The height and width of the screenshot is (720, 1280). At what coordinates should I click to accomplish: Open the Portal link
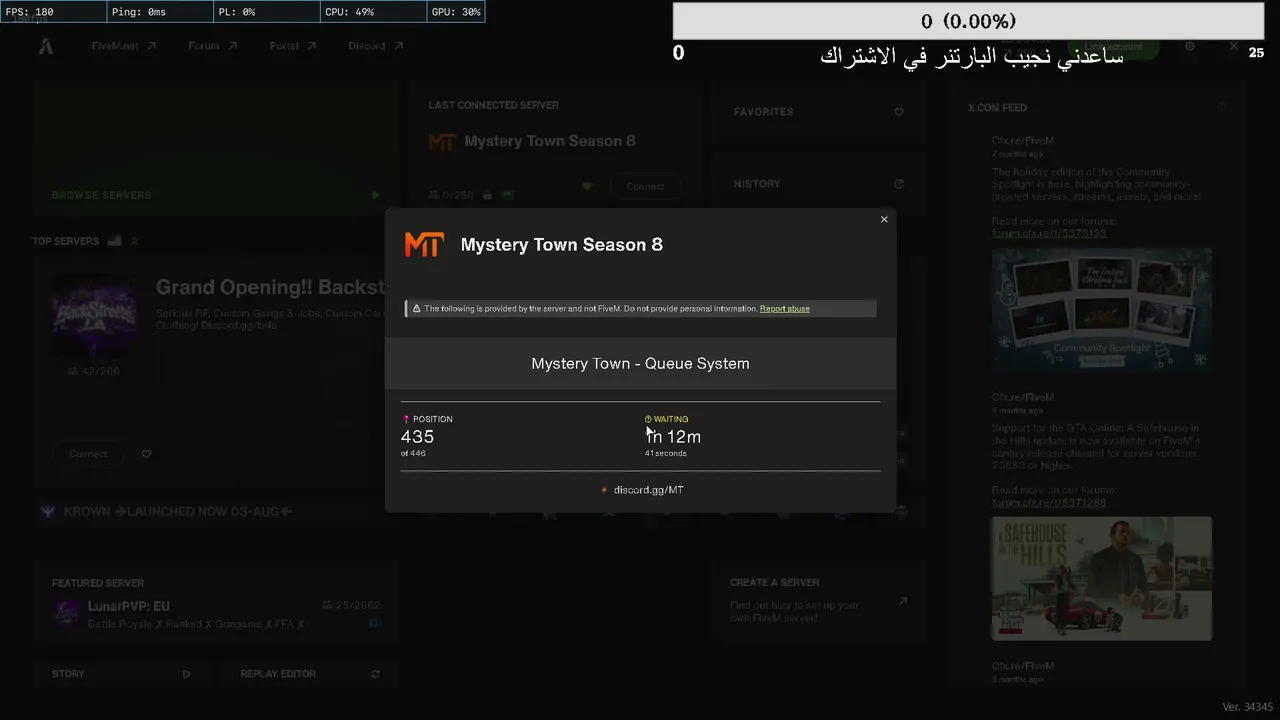coord(293,46)
